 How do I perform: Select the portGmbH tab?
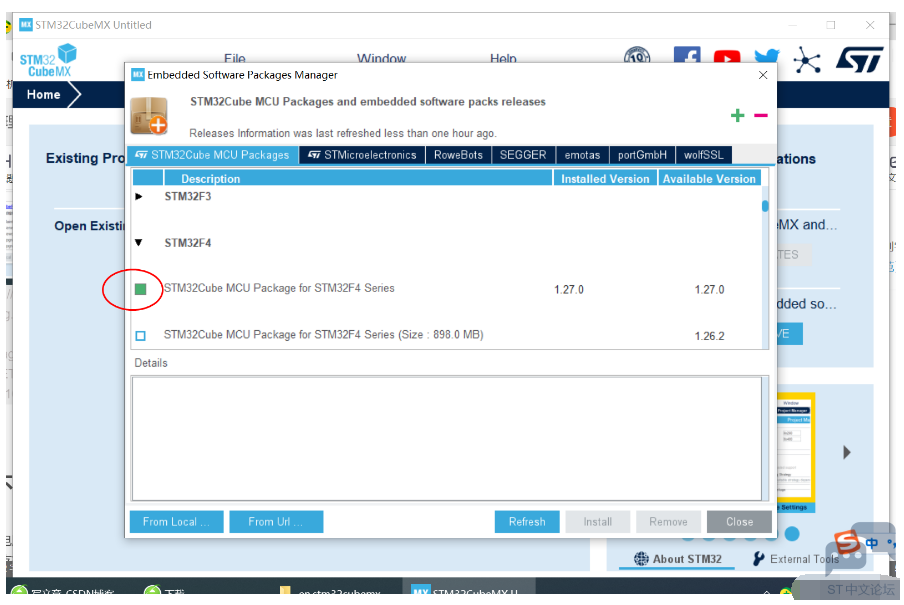point(642,155)
